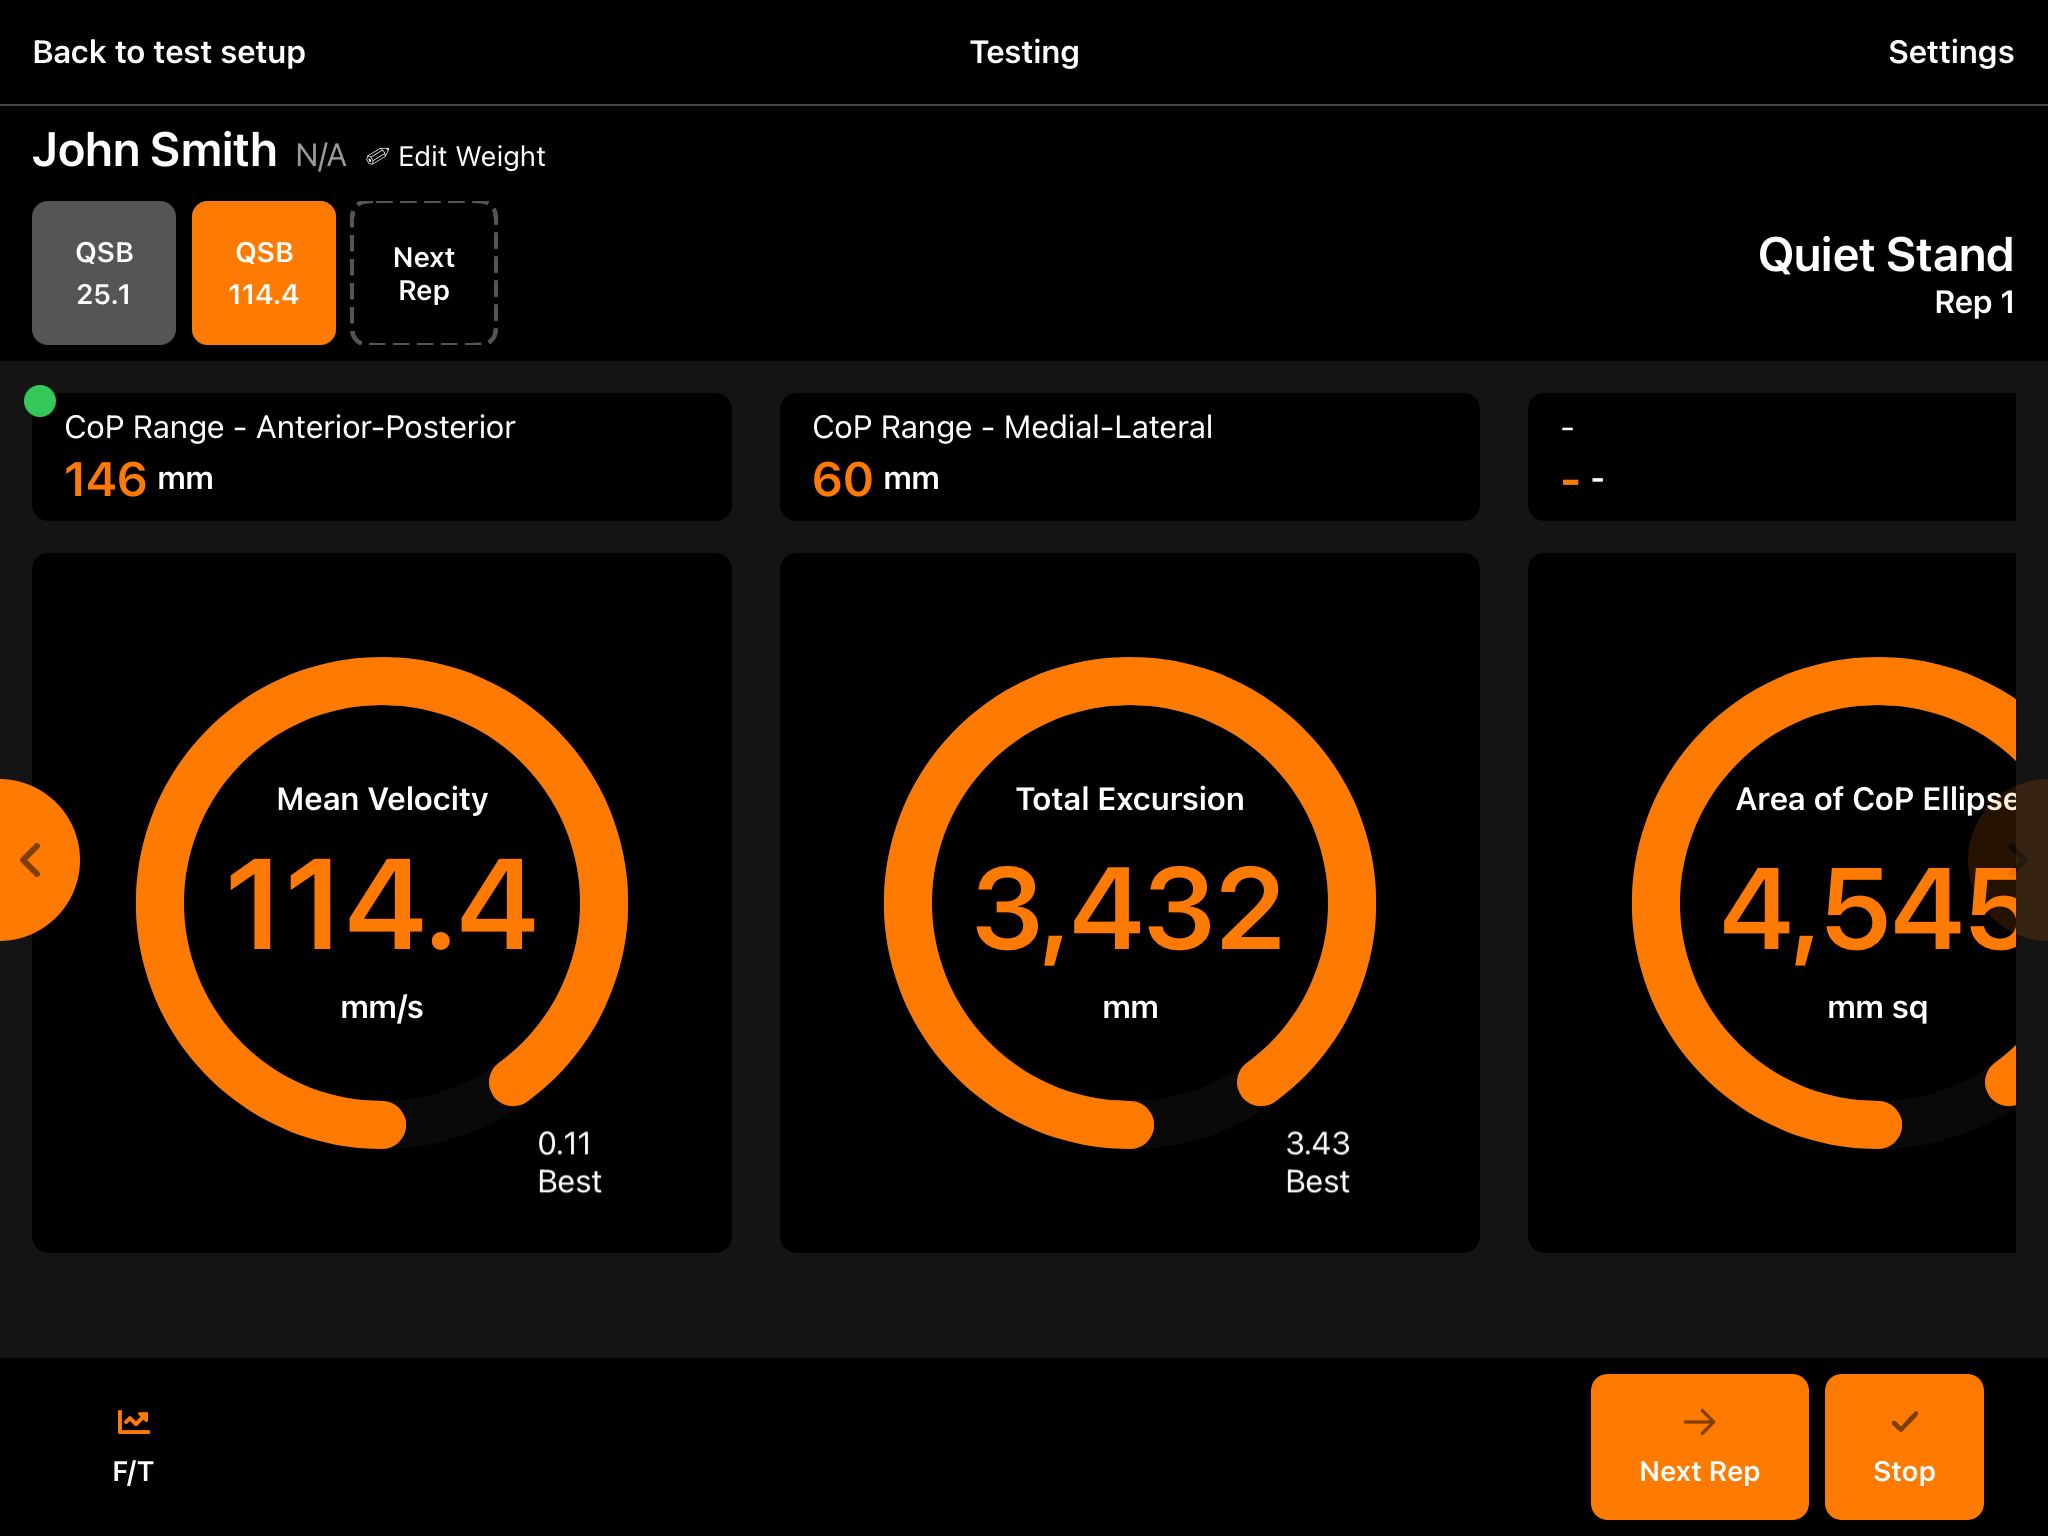Screen dimensions: 2048x1536
Task: Open CoP Range Medial-Lateral metric card
Action: point(1129,456)
